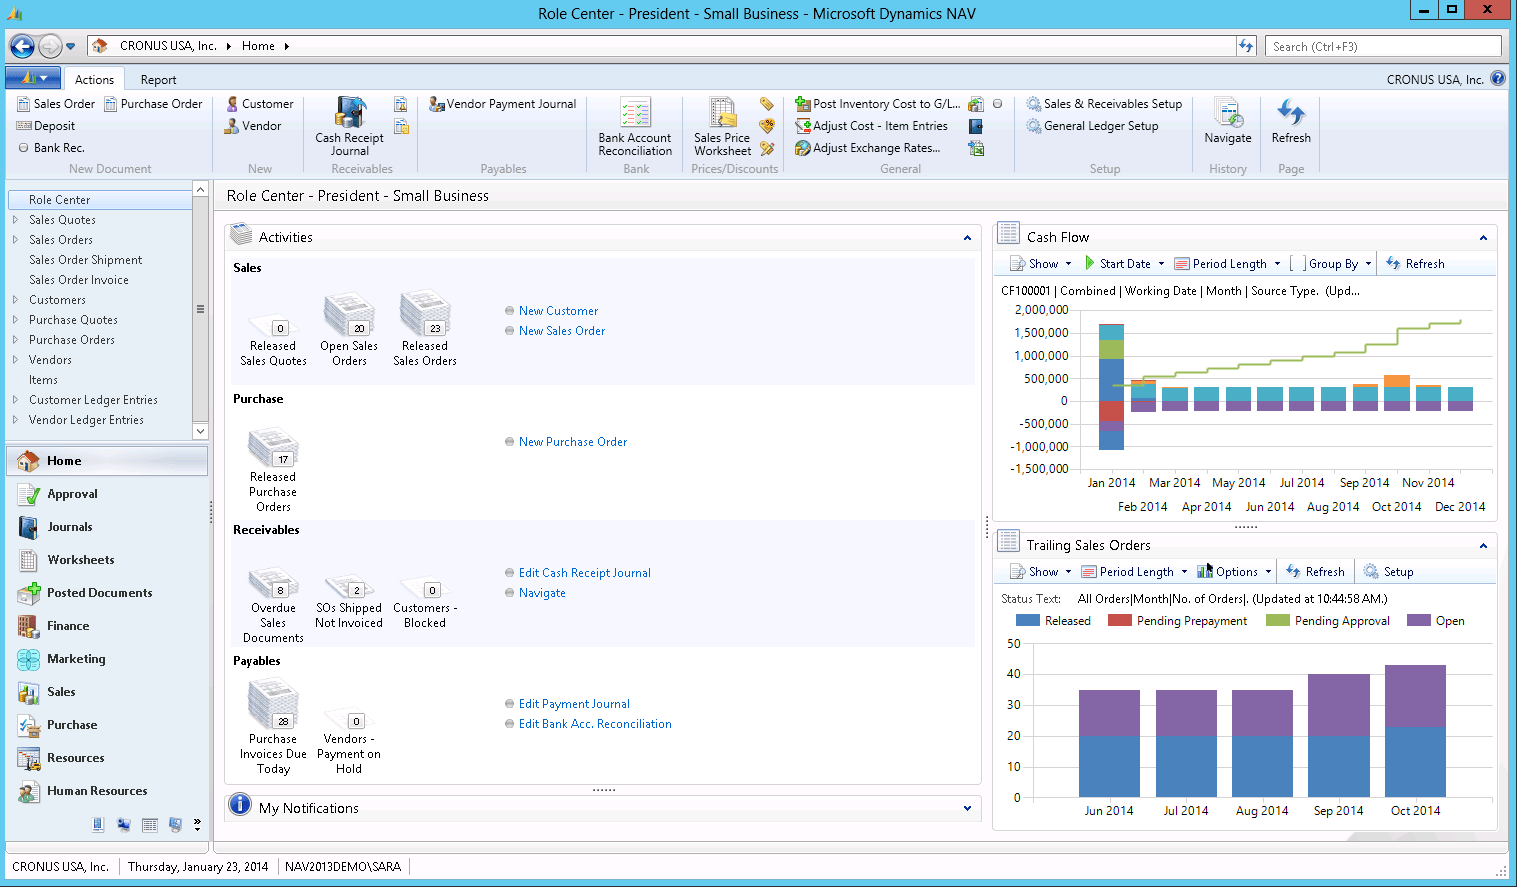Open Purchase Invoices Due Today cue

pos(273,727)
